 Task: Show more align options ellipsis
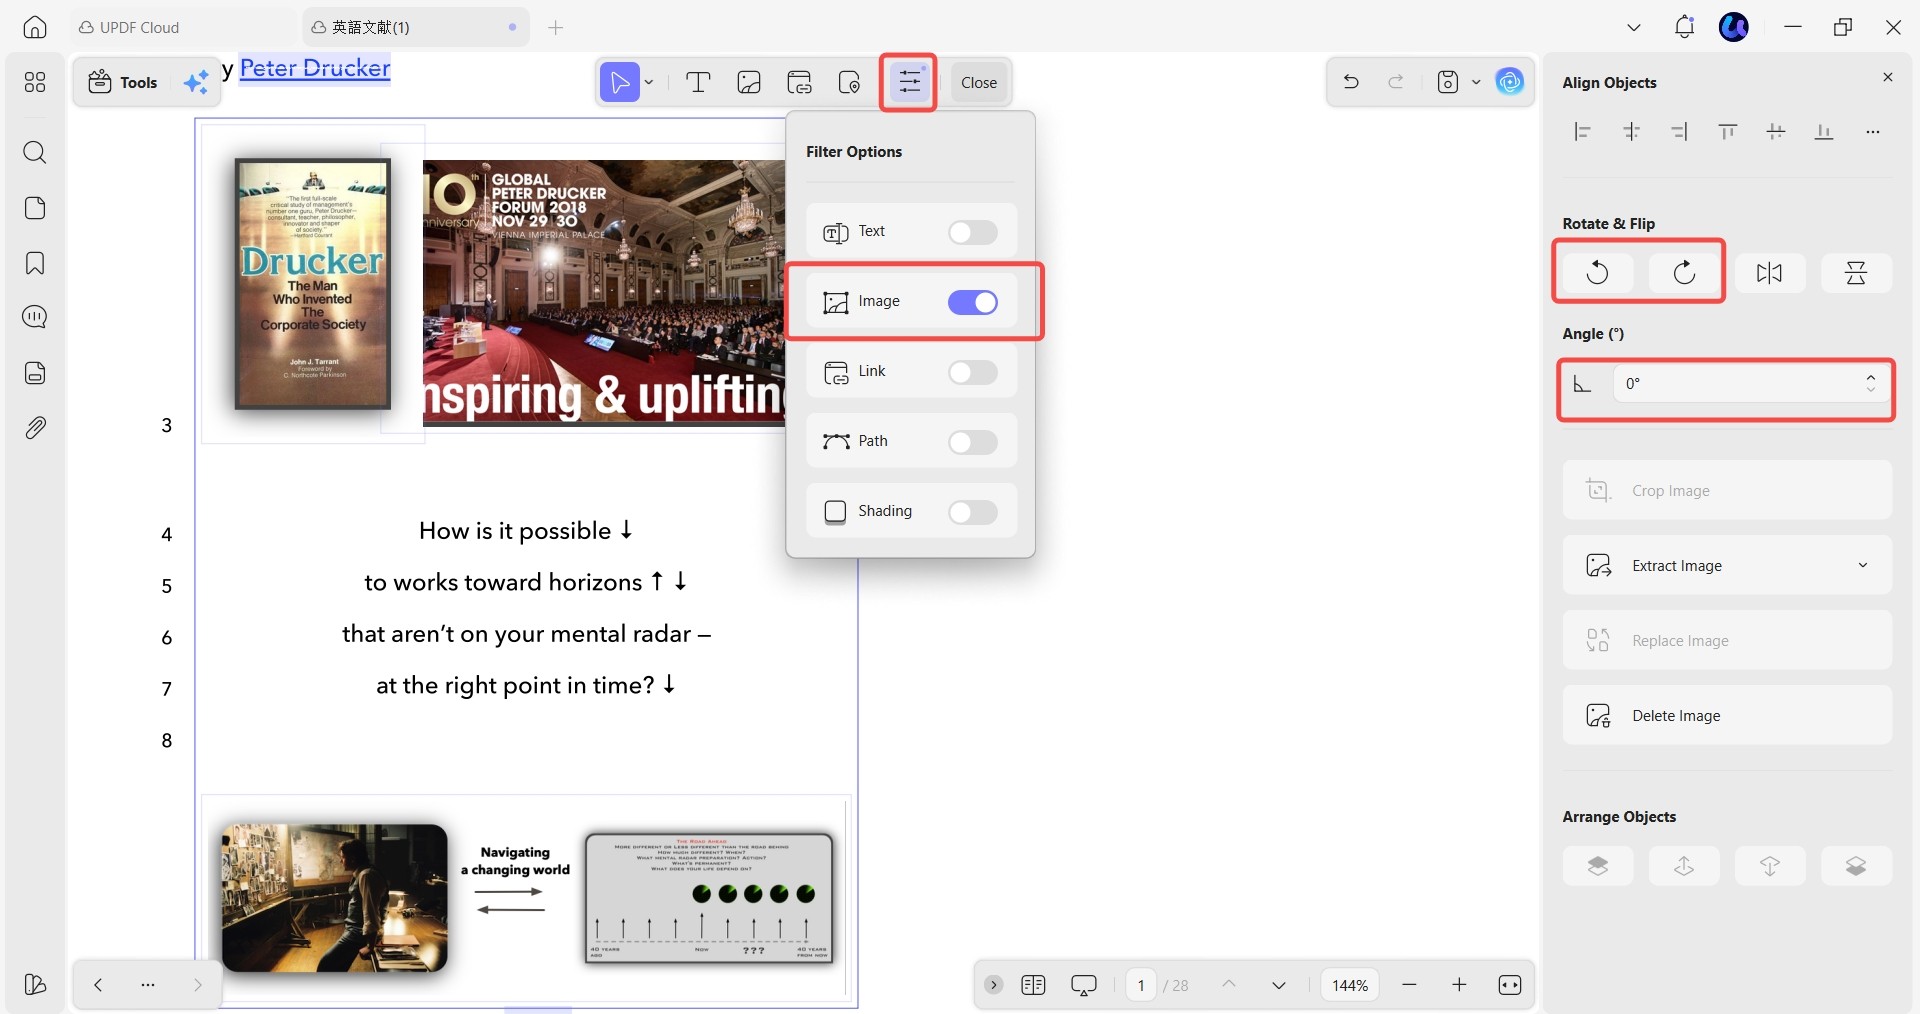pos(1872,132)
